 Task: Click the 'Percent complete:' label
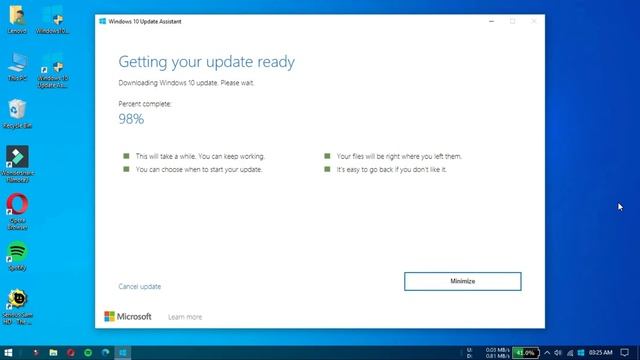tap(145, 104)
